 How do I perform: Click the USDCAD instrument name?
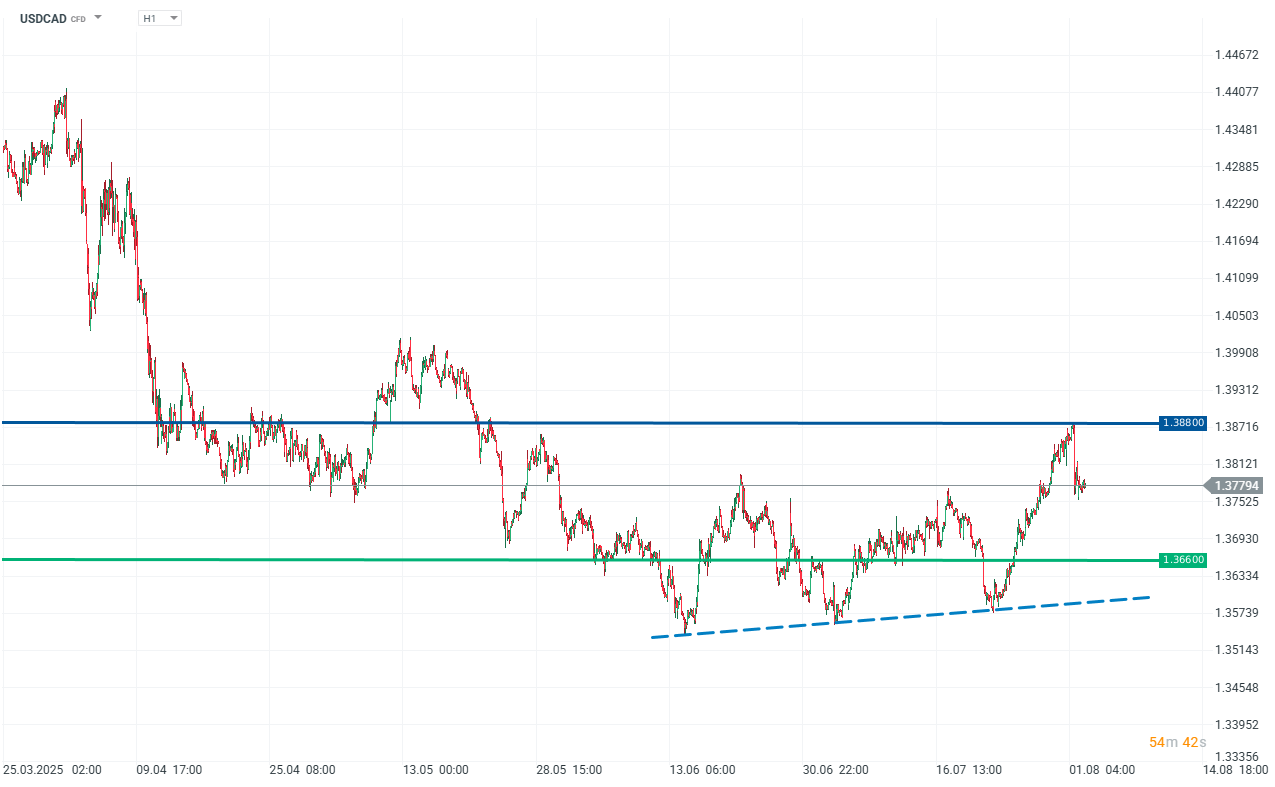coord(42,18)
